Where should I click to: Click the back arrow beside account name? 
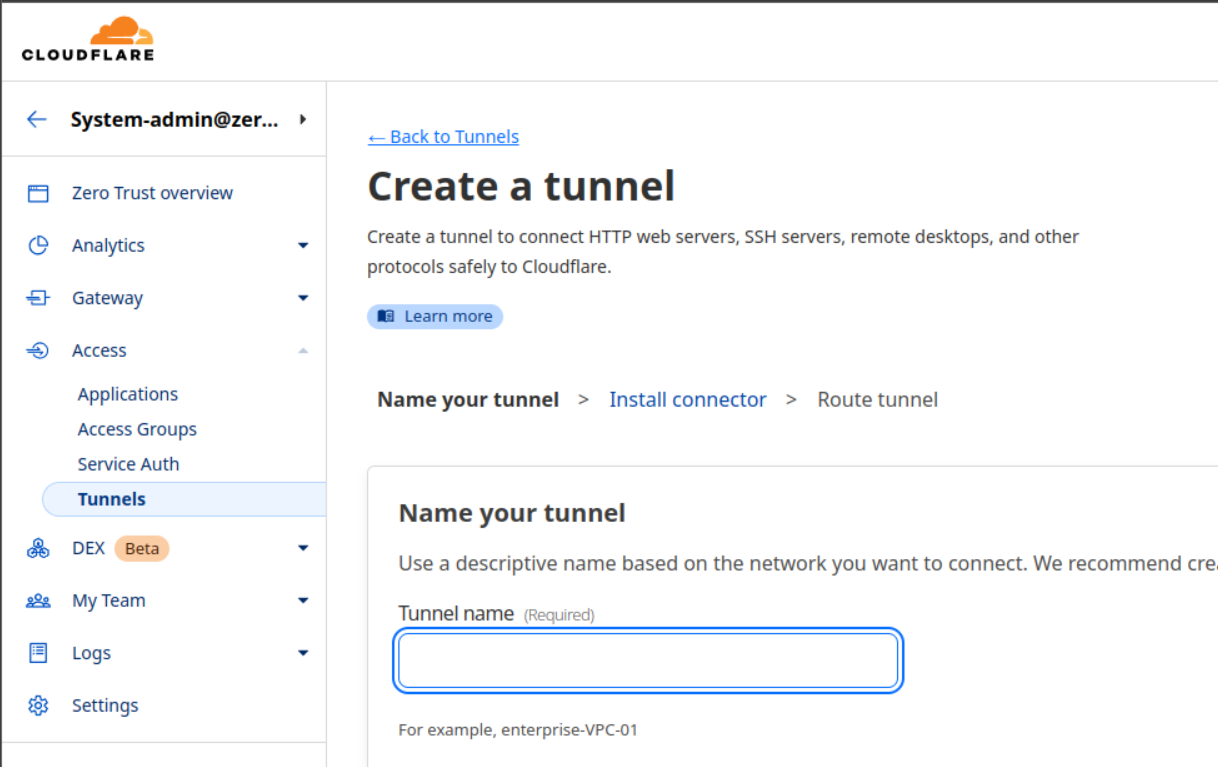click(x=37, y=120)
